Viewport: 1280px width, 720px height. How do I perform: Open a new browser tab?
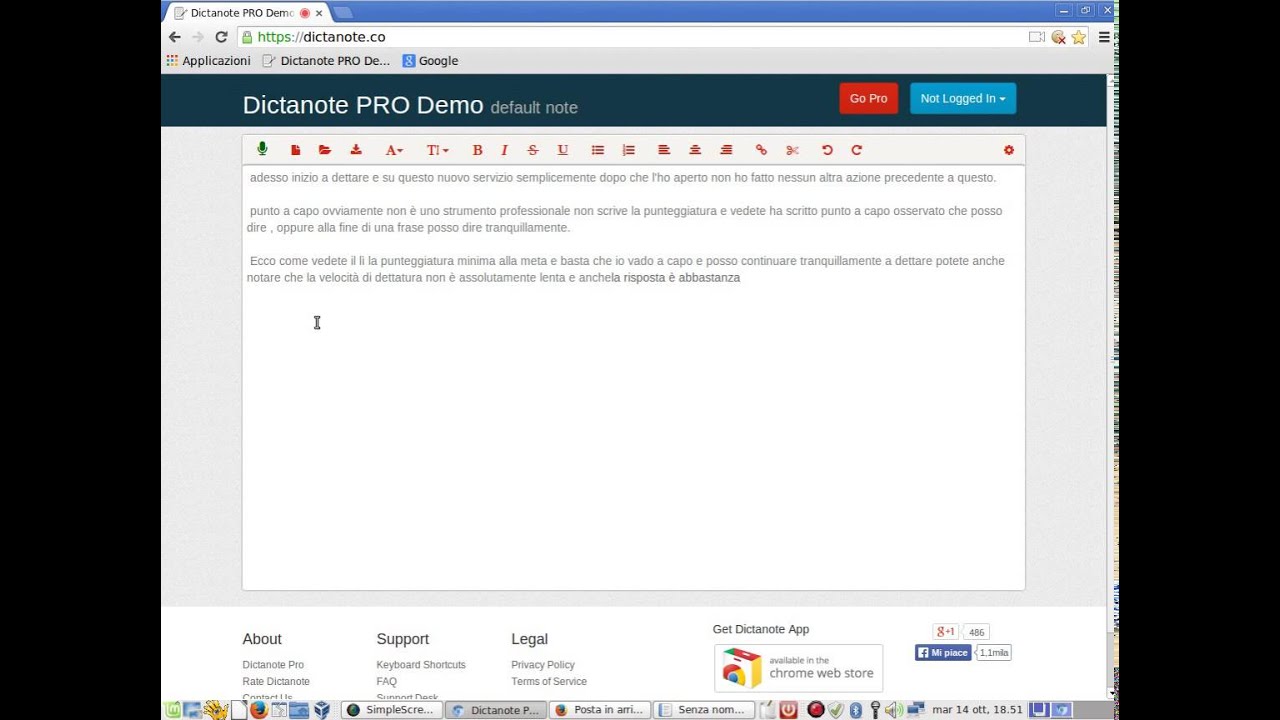click(x=343, y=13)
